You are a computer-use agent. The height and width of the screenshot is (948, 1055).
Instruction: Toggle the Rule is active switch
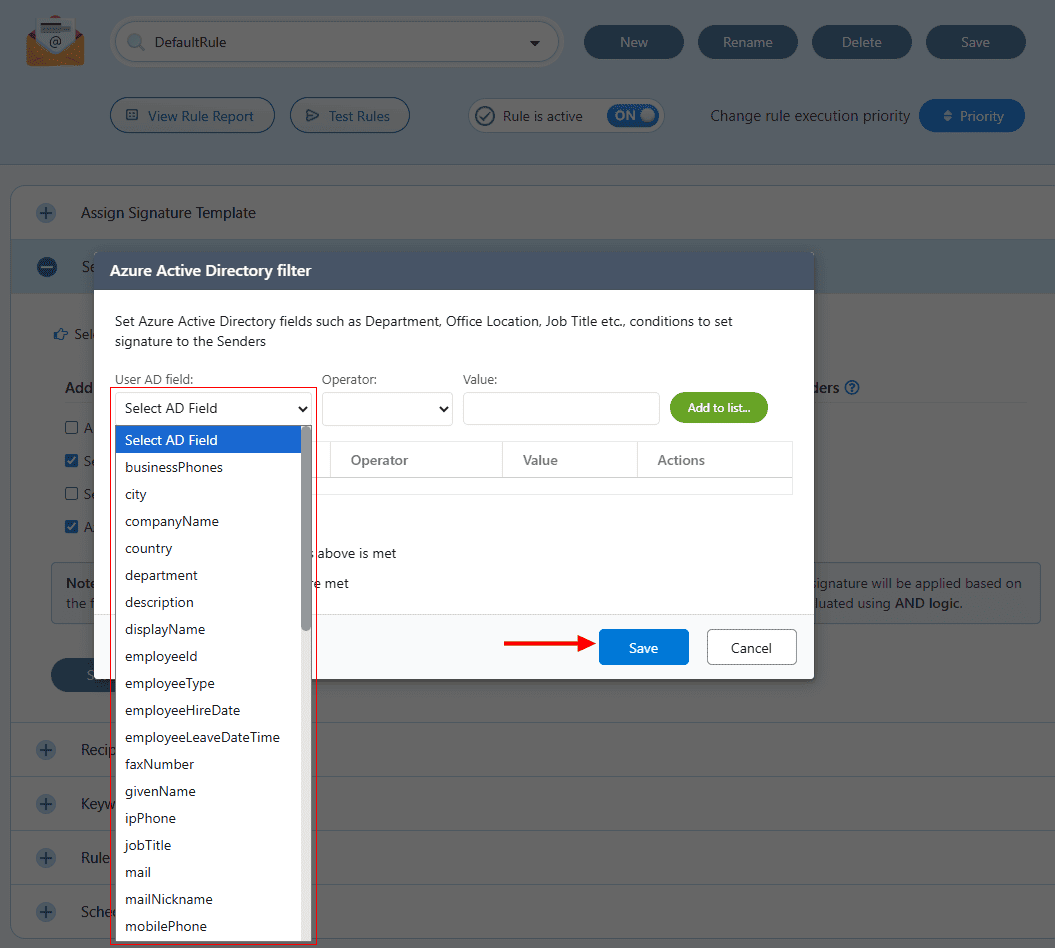[x=634, y=116]
